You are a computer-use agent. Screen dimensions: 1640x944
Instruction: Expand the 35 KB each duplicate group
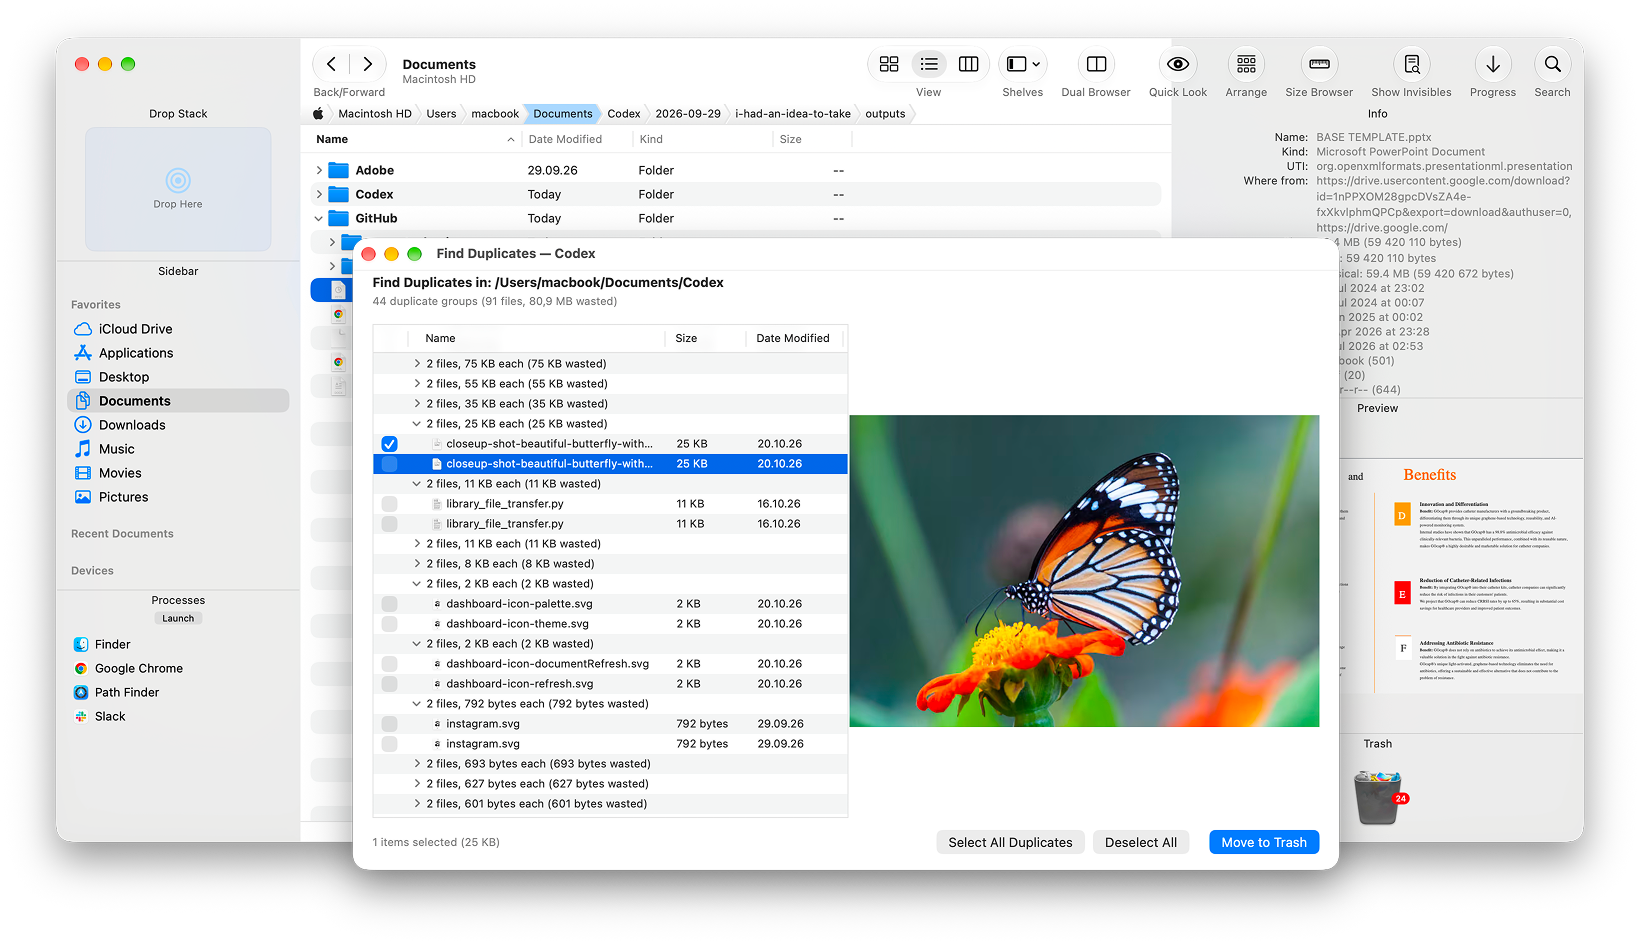[417, 404]
